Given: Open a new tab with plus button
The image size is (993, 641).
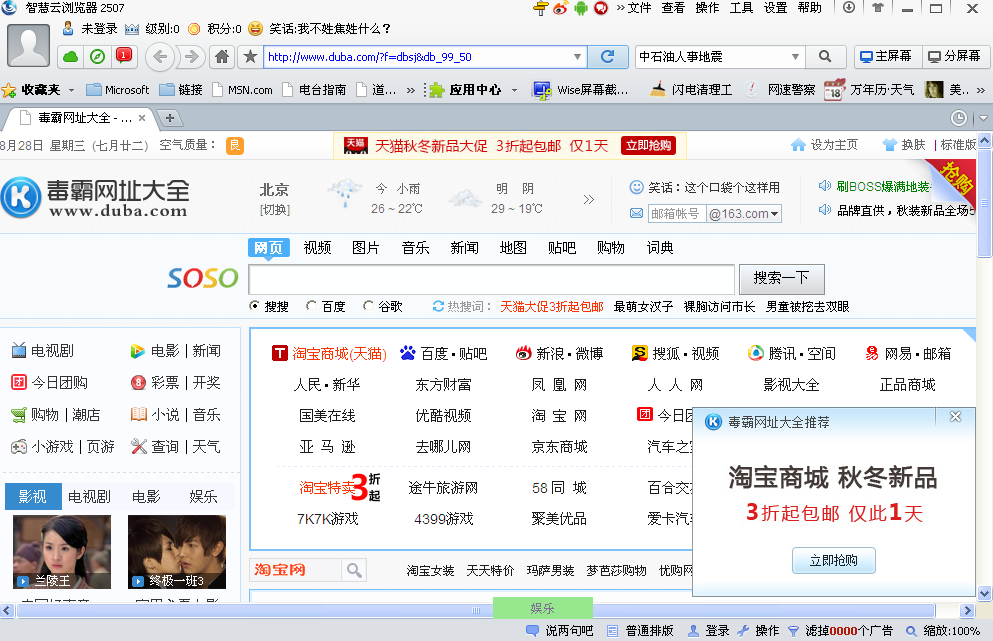Looking at the screenshot, I should tap(170, 118).
